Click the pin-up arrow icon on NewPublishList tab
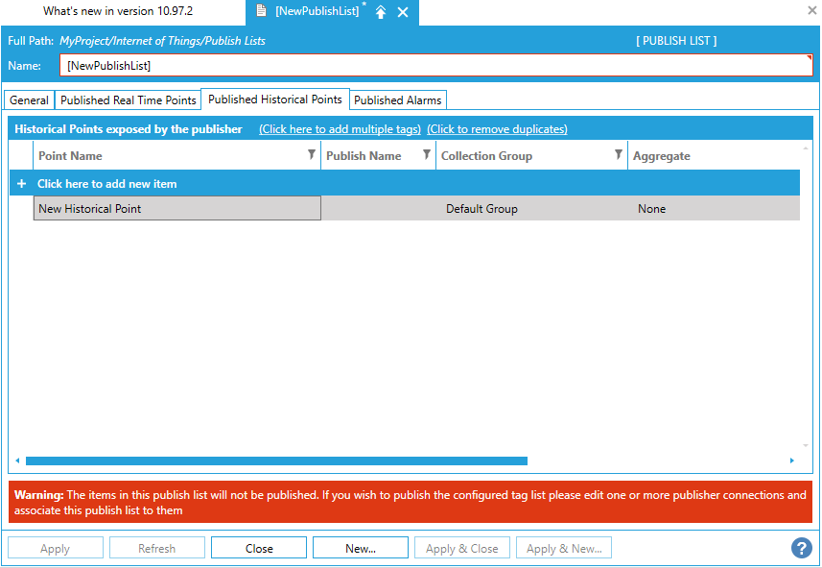Screen dimensions: 822x568 381,12
